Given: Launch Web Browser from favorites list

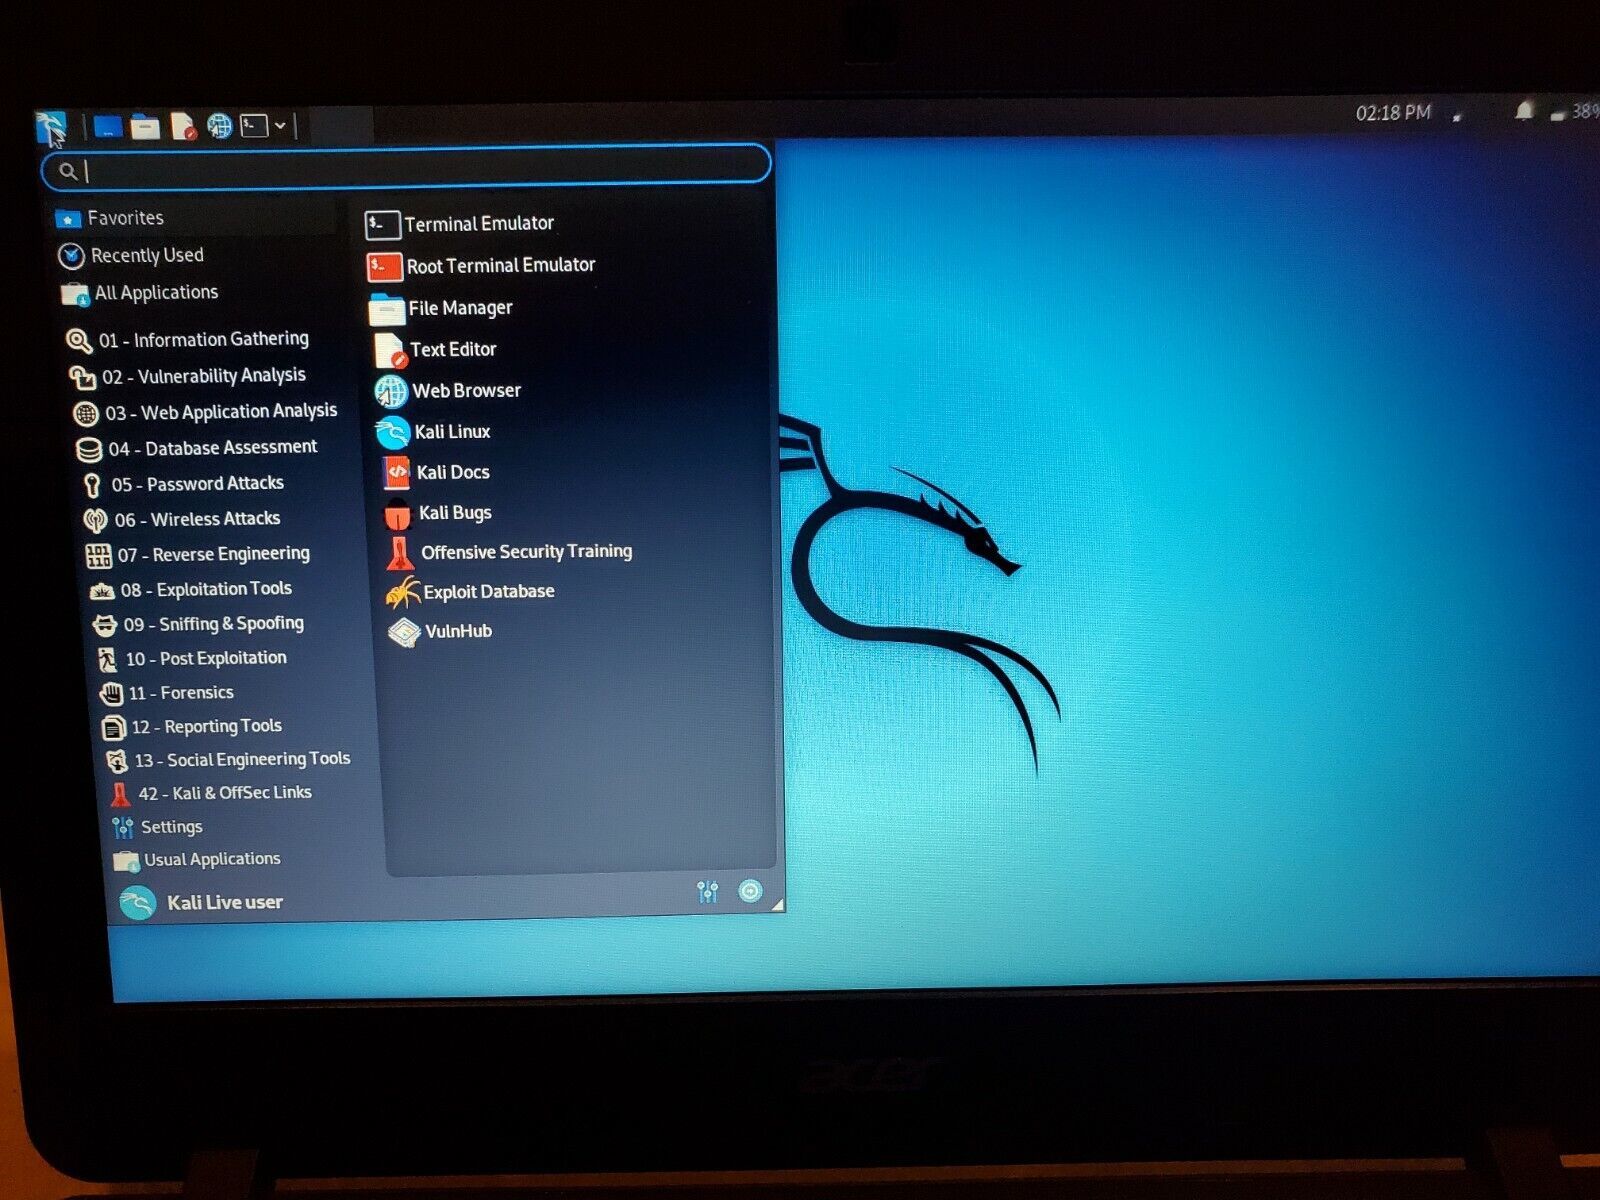Looking at the screenshot, I should (x=449, y=391).
